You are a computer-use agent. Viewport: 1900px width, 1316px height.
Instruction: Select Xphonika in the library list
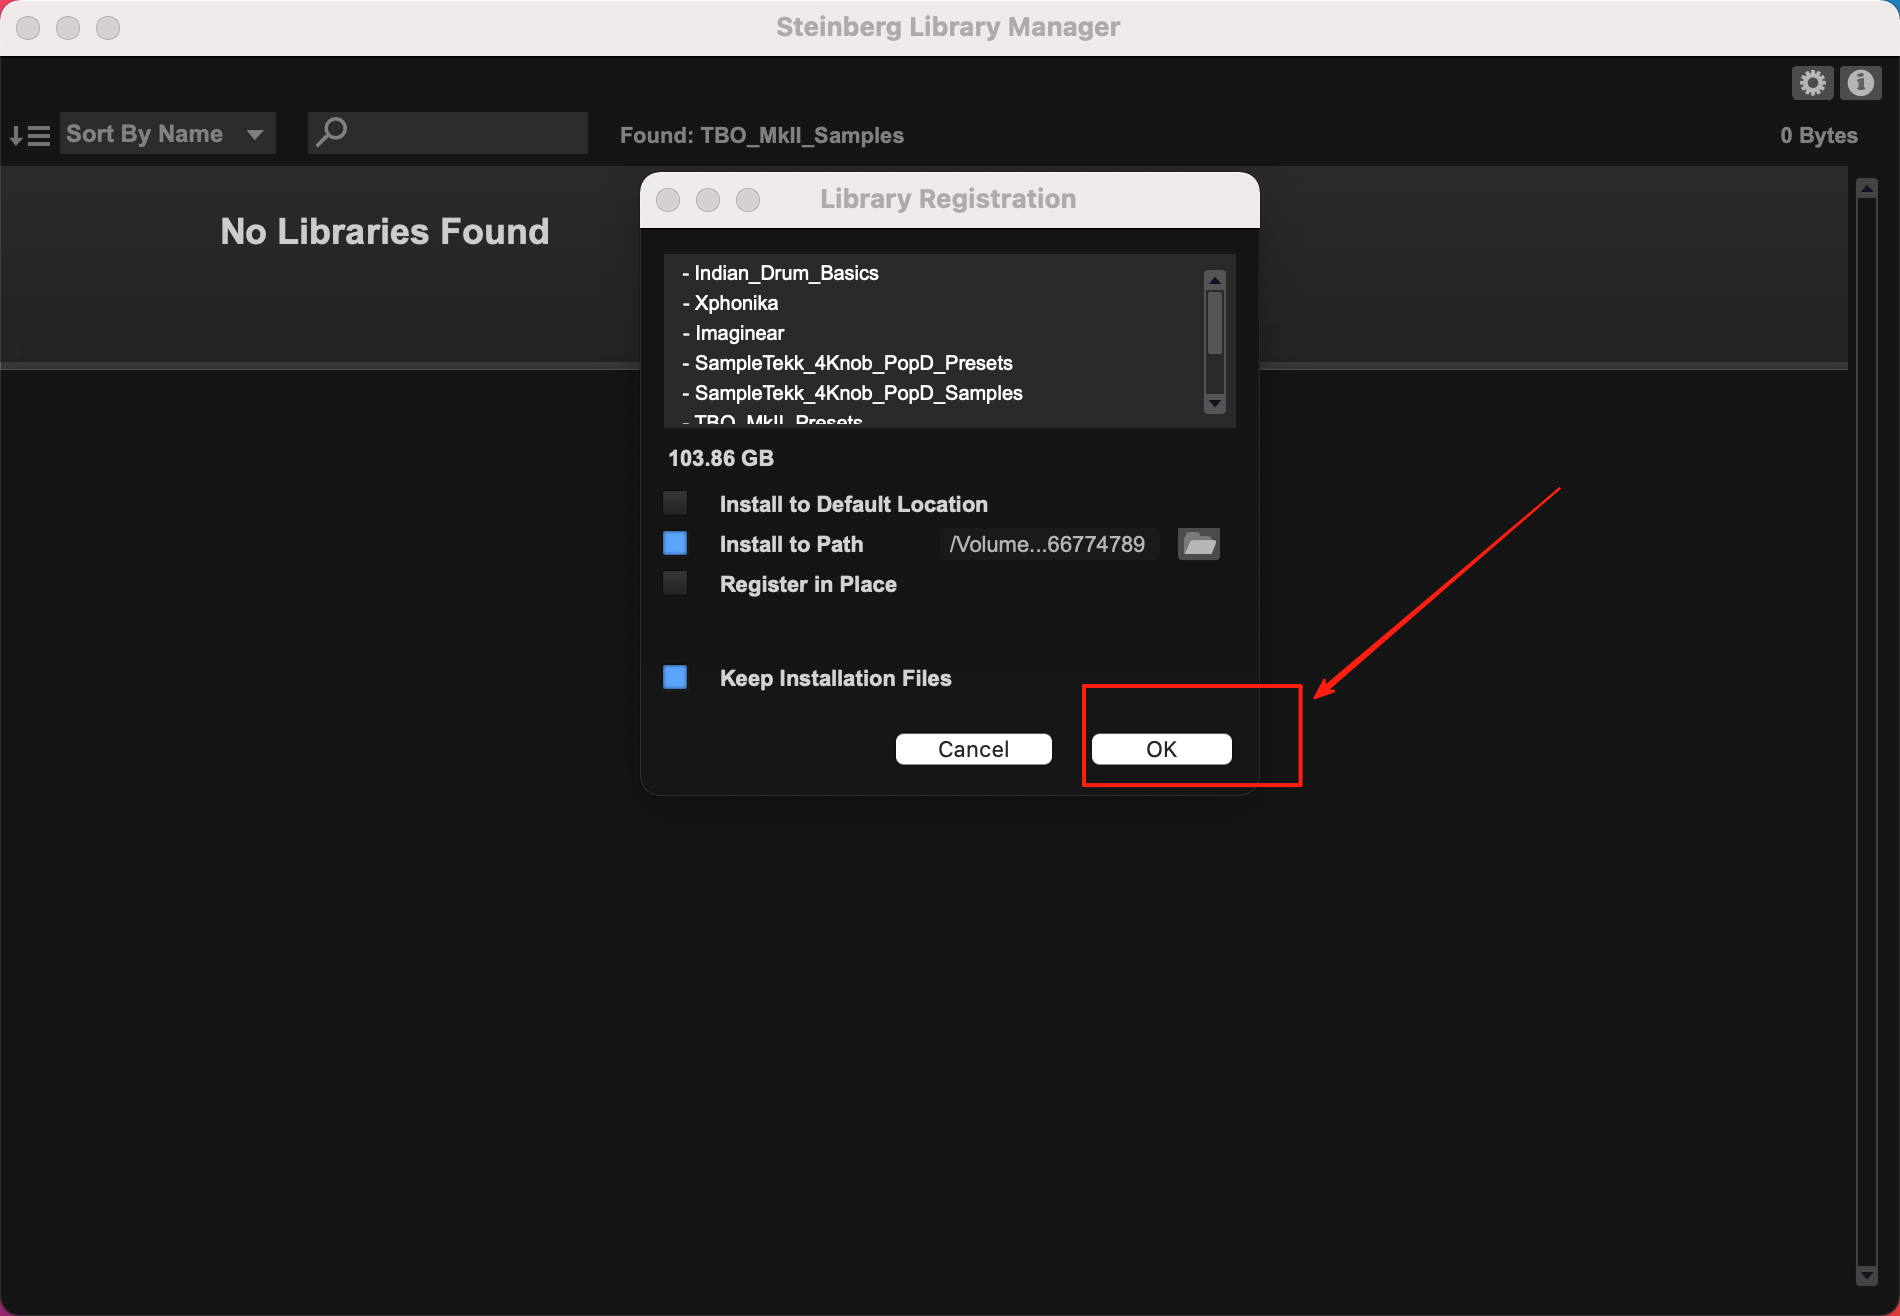730,303
